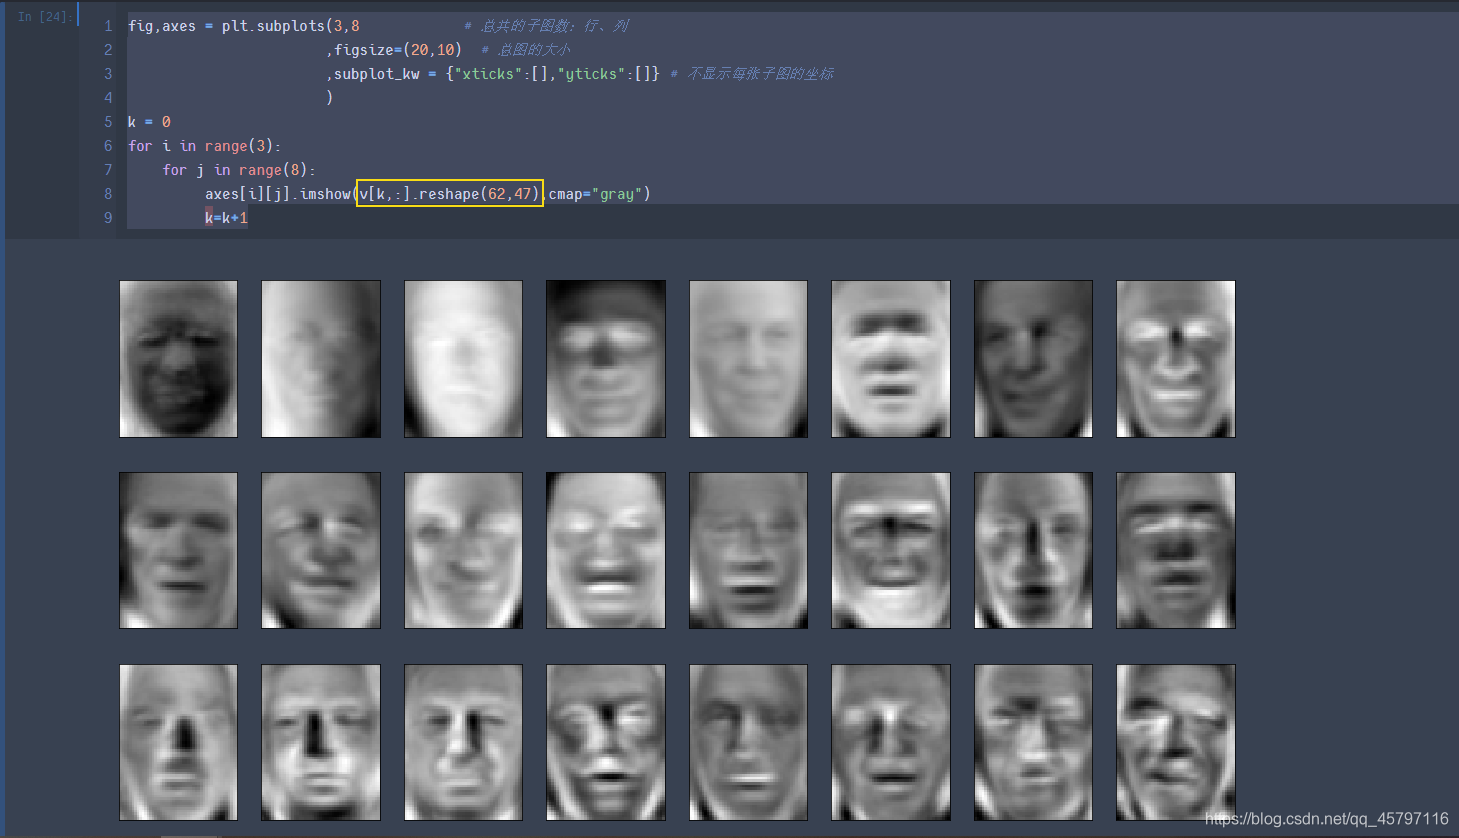Select the brightest face image in top row
The image size is (1459, 838).
[x=463, y=358]
